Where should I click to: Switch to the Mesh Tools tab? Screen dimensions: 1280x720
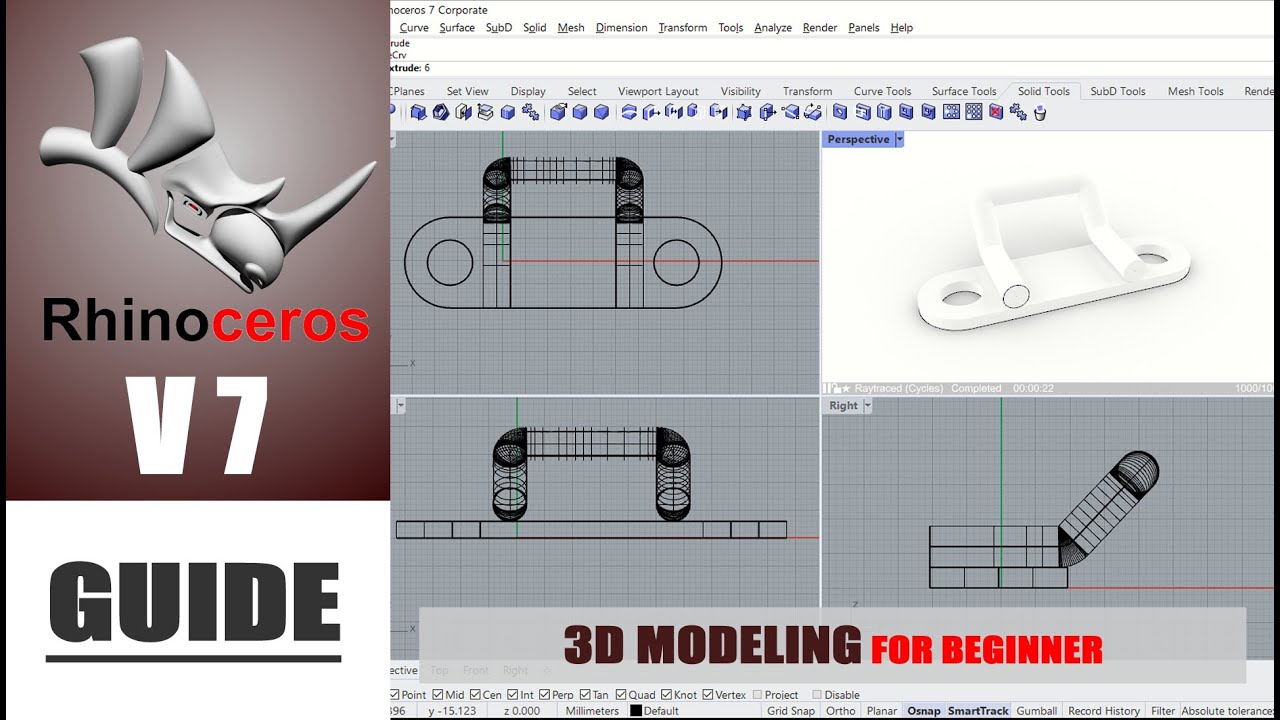tap(1196, 91)
